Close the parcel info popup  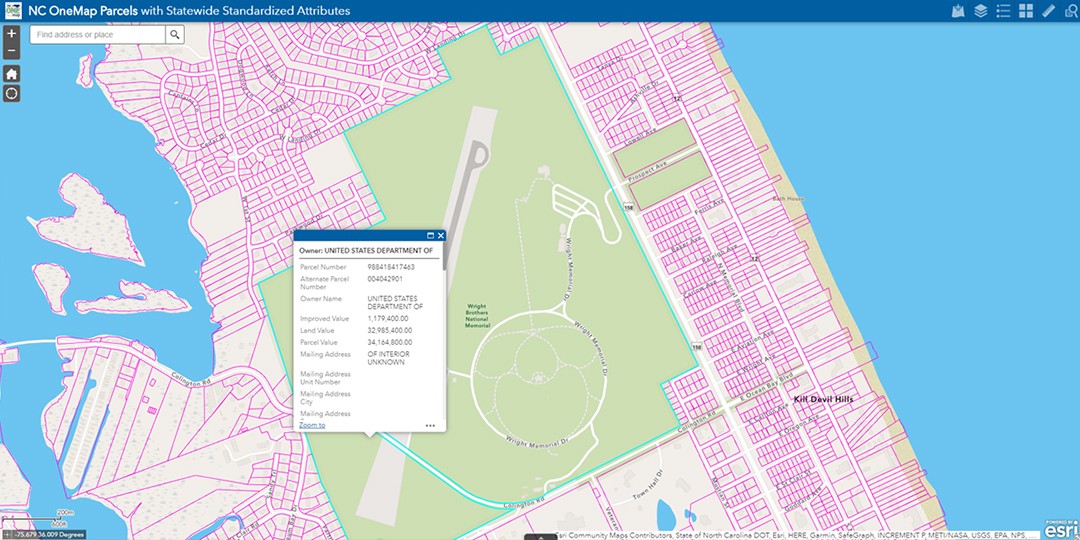pos(441,236)
